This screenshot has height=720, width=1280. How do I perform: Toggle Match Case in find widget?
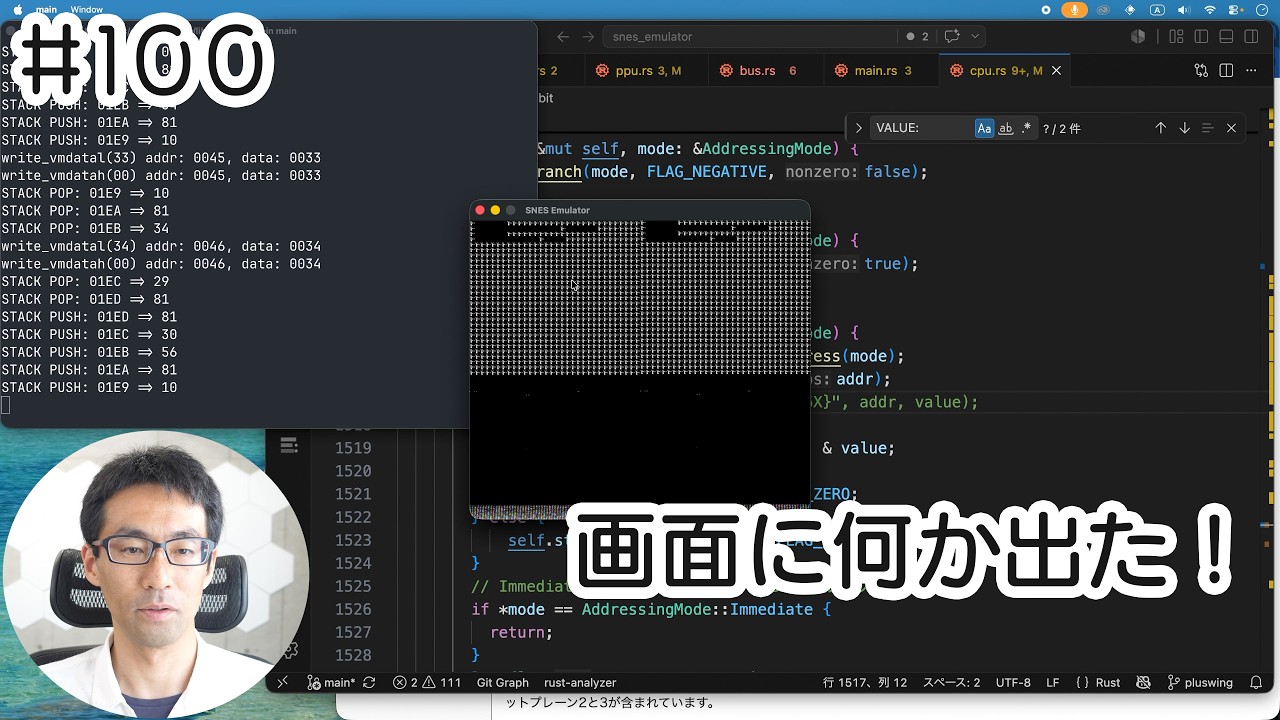[x=984, y=128]
